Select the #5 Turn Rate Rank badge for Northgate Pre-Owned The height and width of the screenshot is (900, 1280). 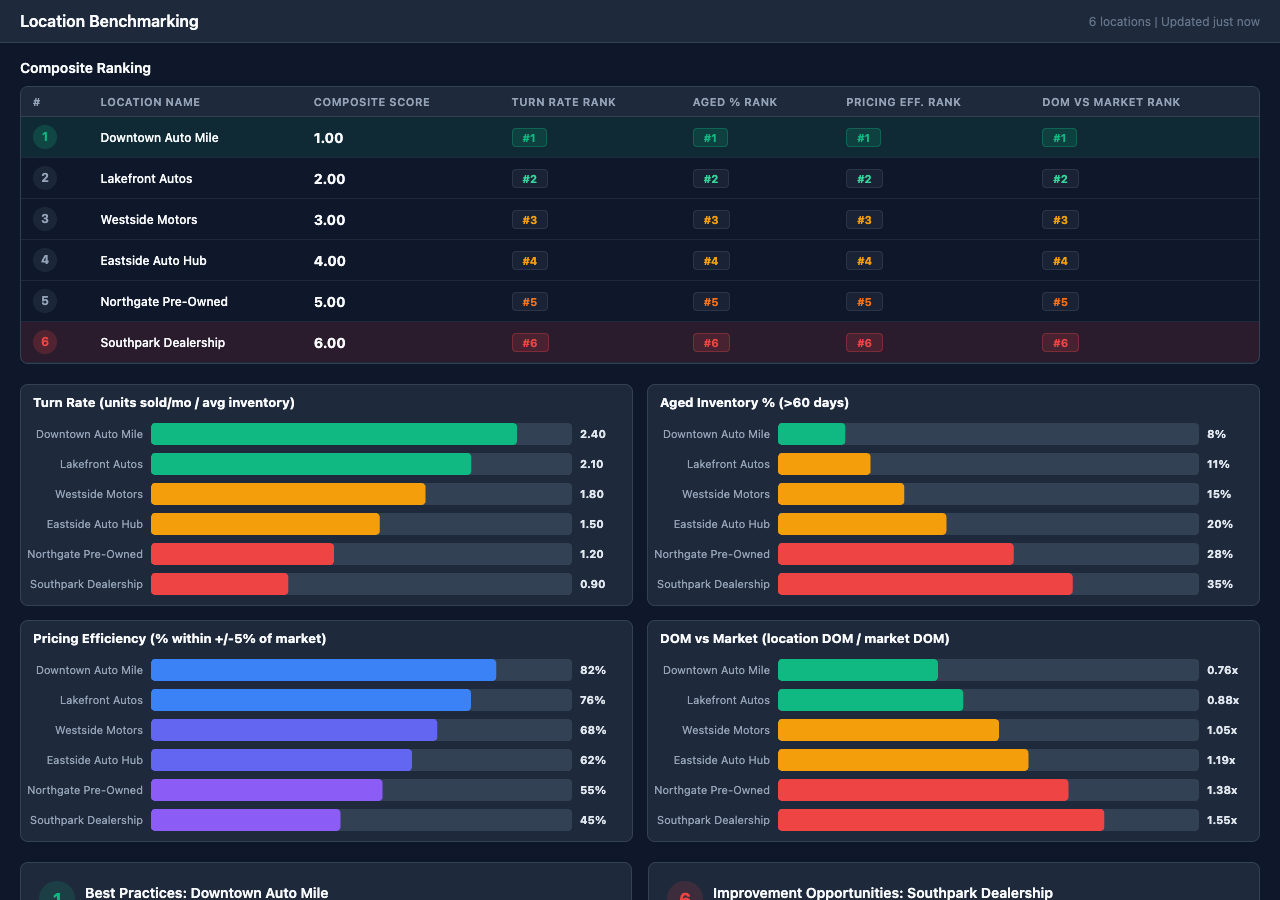[529, 301]
